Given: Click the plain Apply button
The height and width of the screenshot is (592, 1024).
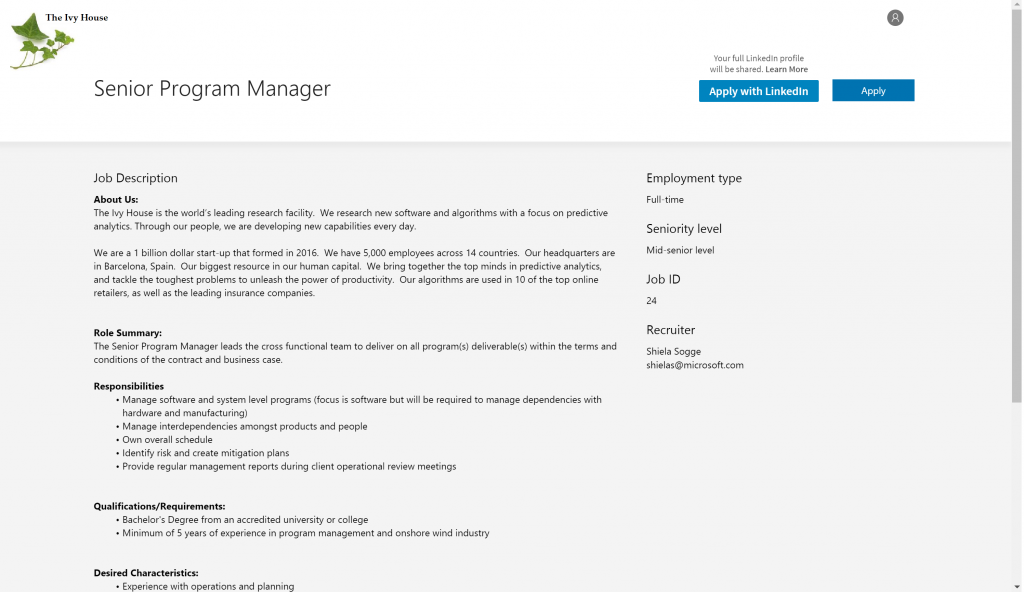Looking at the screenshot, I should 873,91.
